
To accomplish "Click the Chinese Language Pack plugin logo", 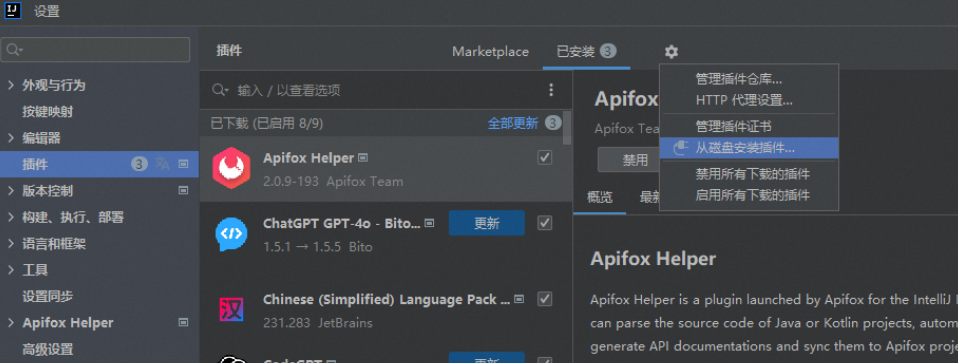I will click(231, 309).
